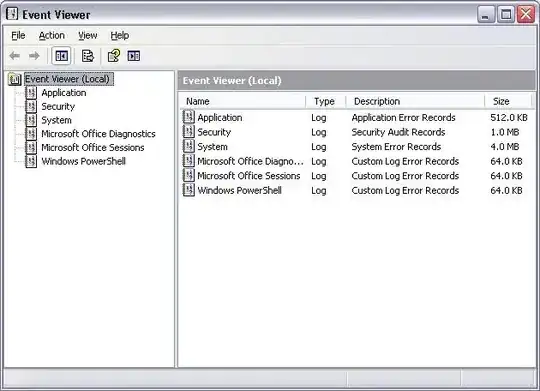Select Windows PowerShell in the console tree
Viewport: 540px width, 391px height.
coord(83,161)
